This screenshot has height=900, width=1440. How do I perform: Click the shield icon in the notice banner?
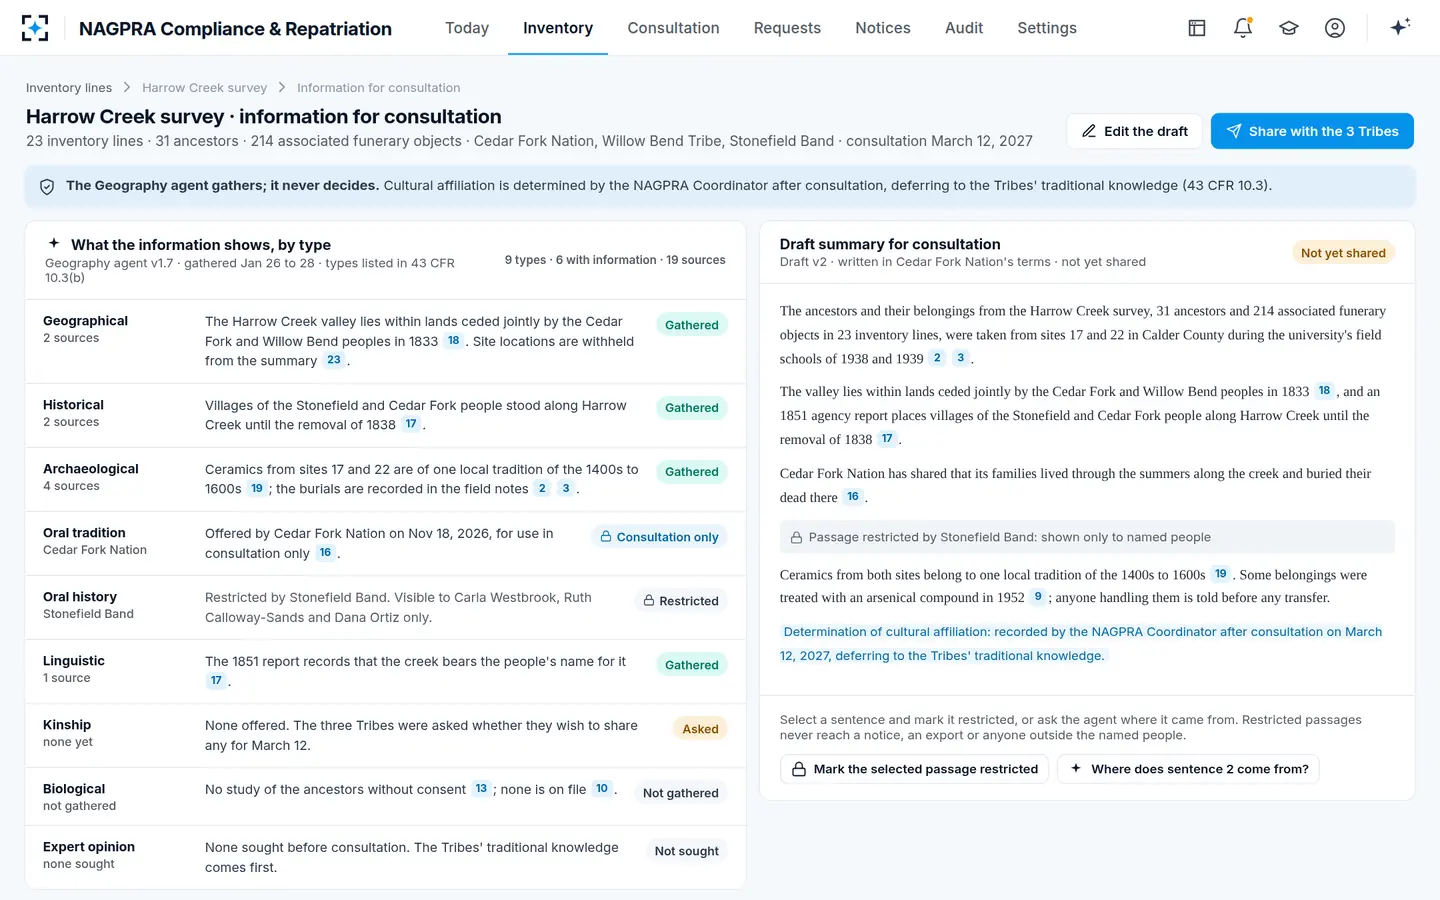click(x=46, y=186)
